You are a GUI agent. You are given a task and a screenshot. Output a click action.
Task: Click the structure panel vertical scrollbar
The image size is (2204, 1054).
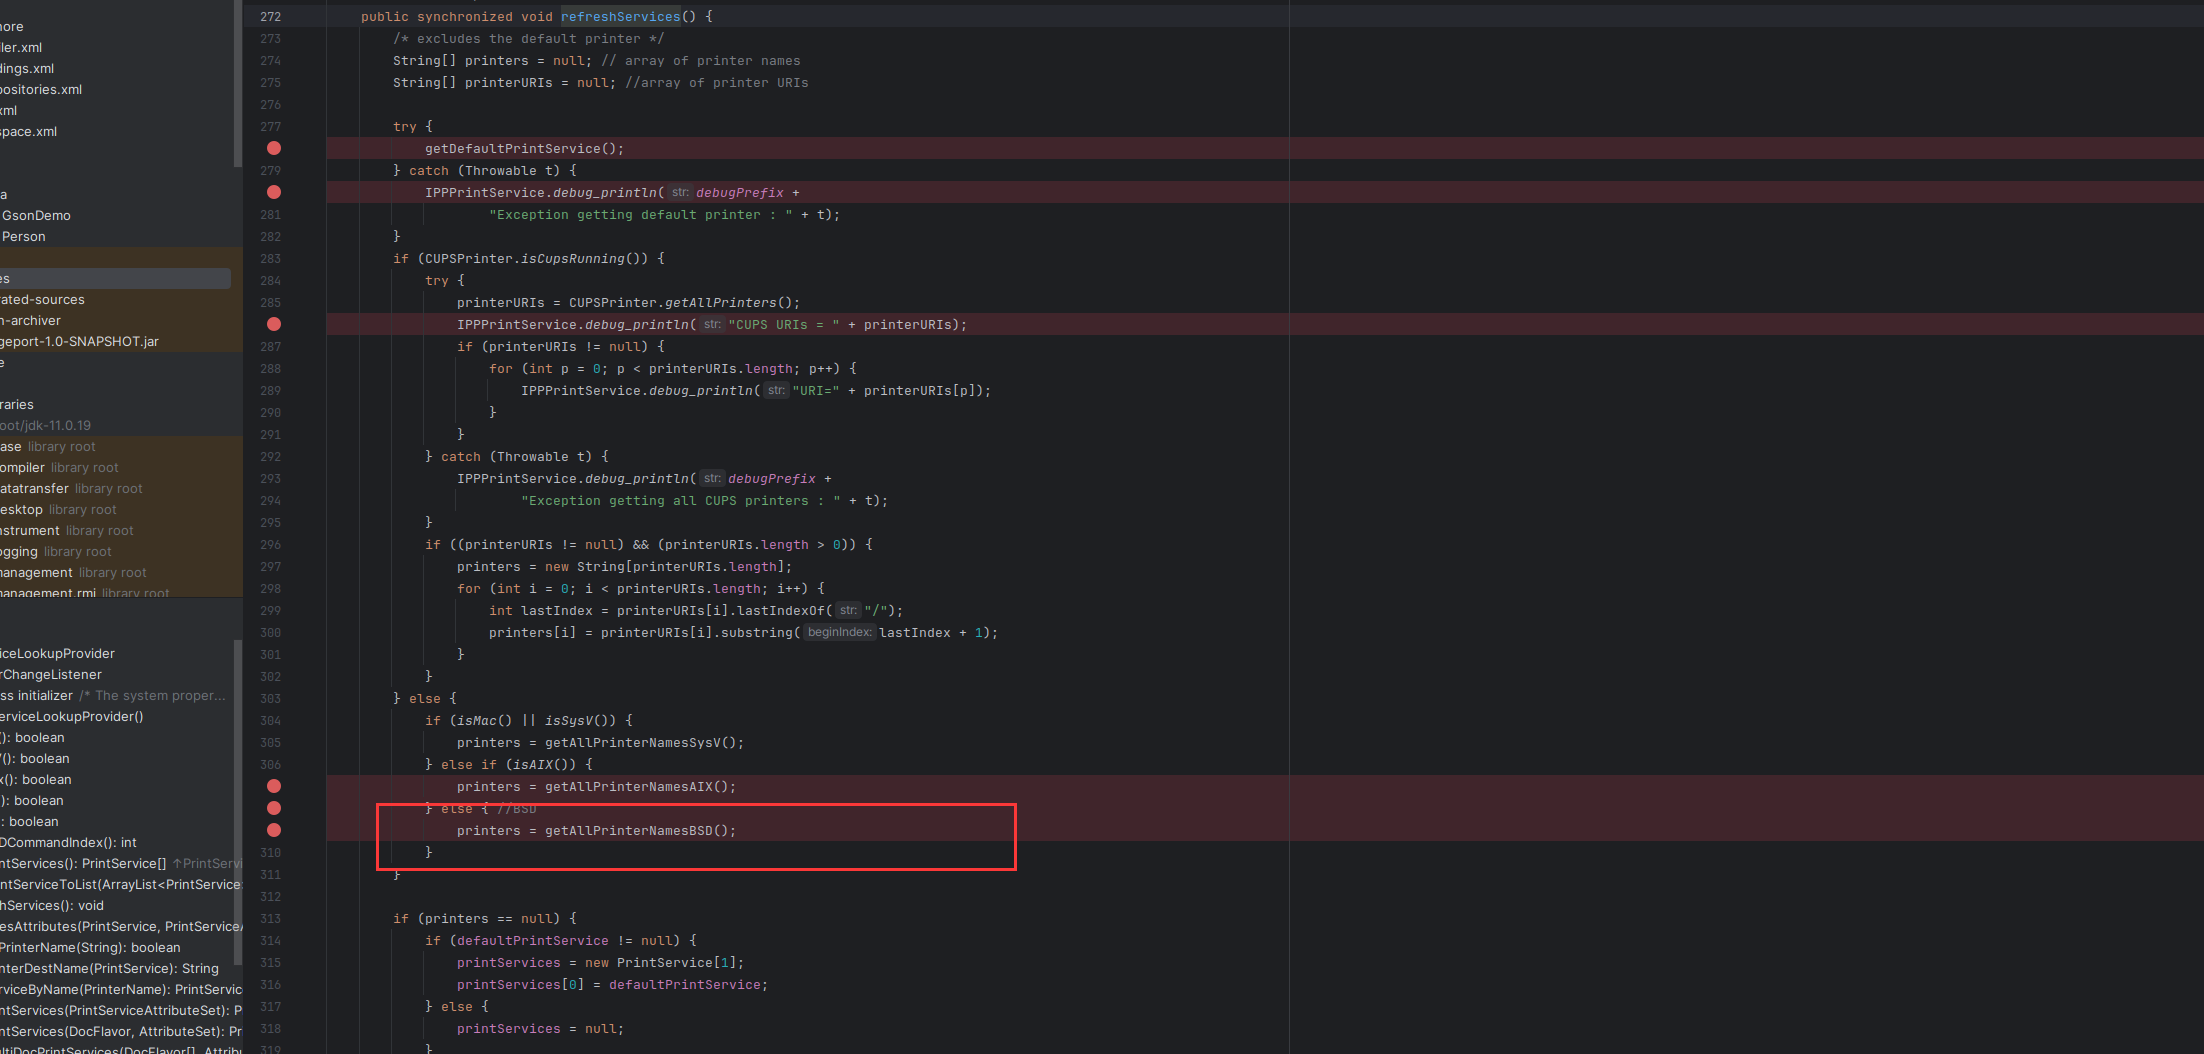click(237, 802)
